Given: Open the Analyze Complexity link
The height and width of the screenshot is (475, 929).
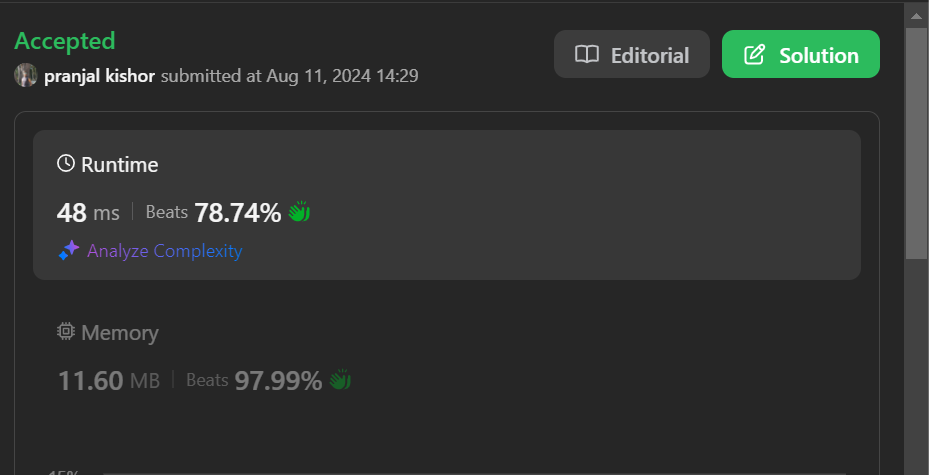Looking at the screenshot, I should click(x=164, y=251).
